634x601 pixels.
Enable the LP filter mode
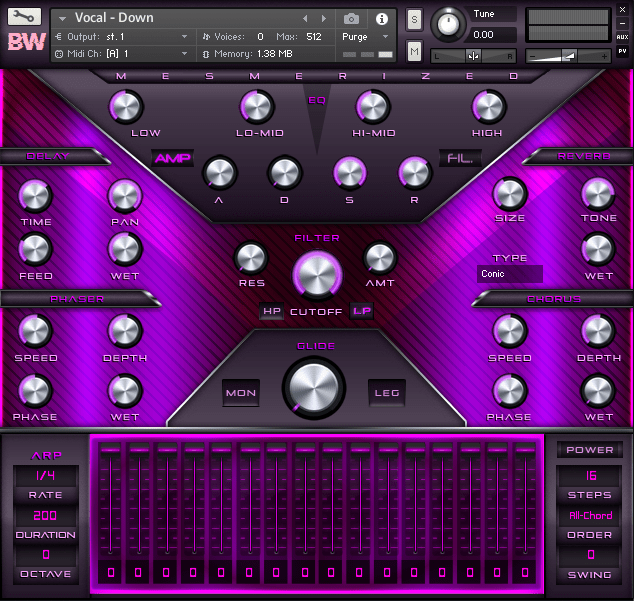tap(362, 311)
